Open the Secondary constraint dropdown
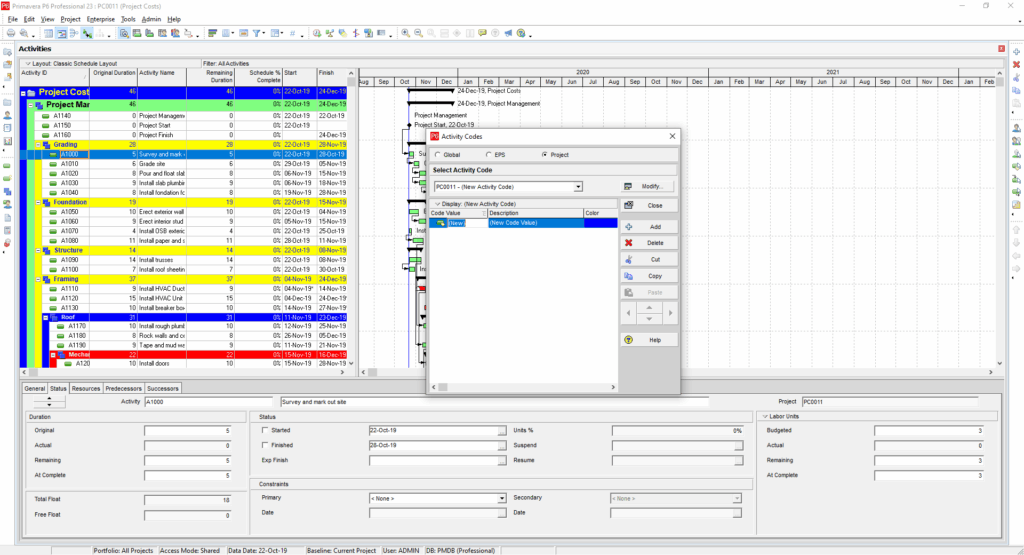Image resolution: width=1024 pixels, height=555 pixels. 737,498
